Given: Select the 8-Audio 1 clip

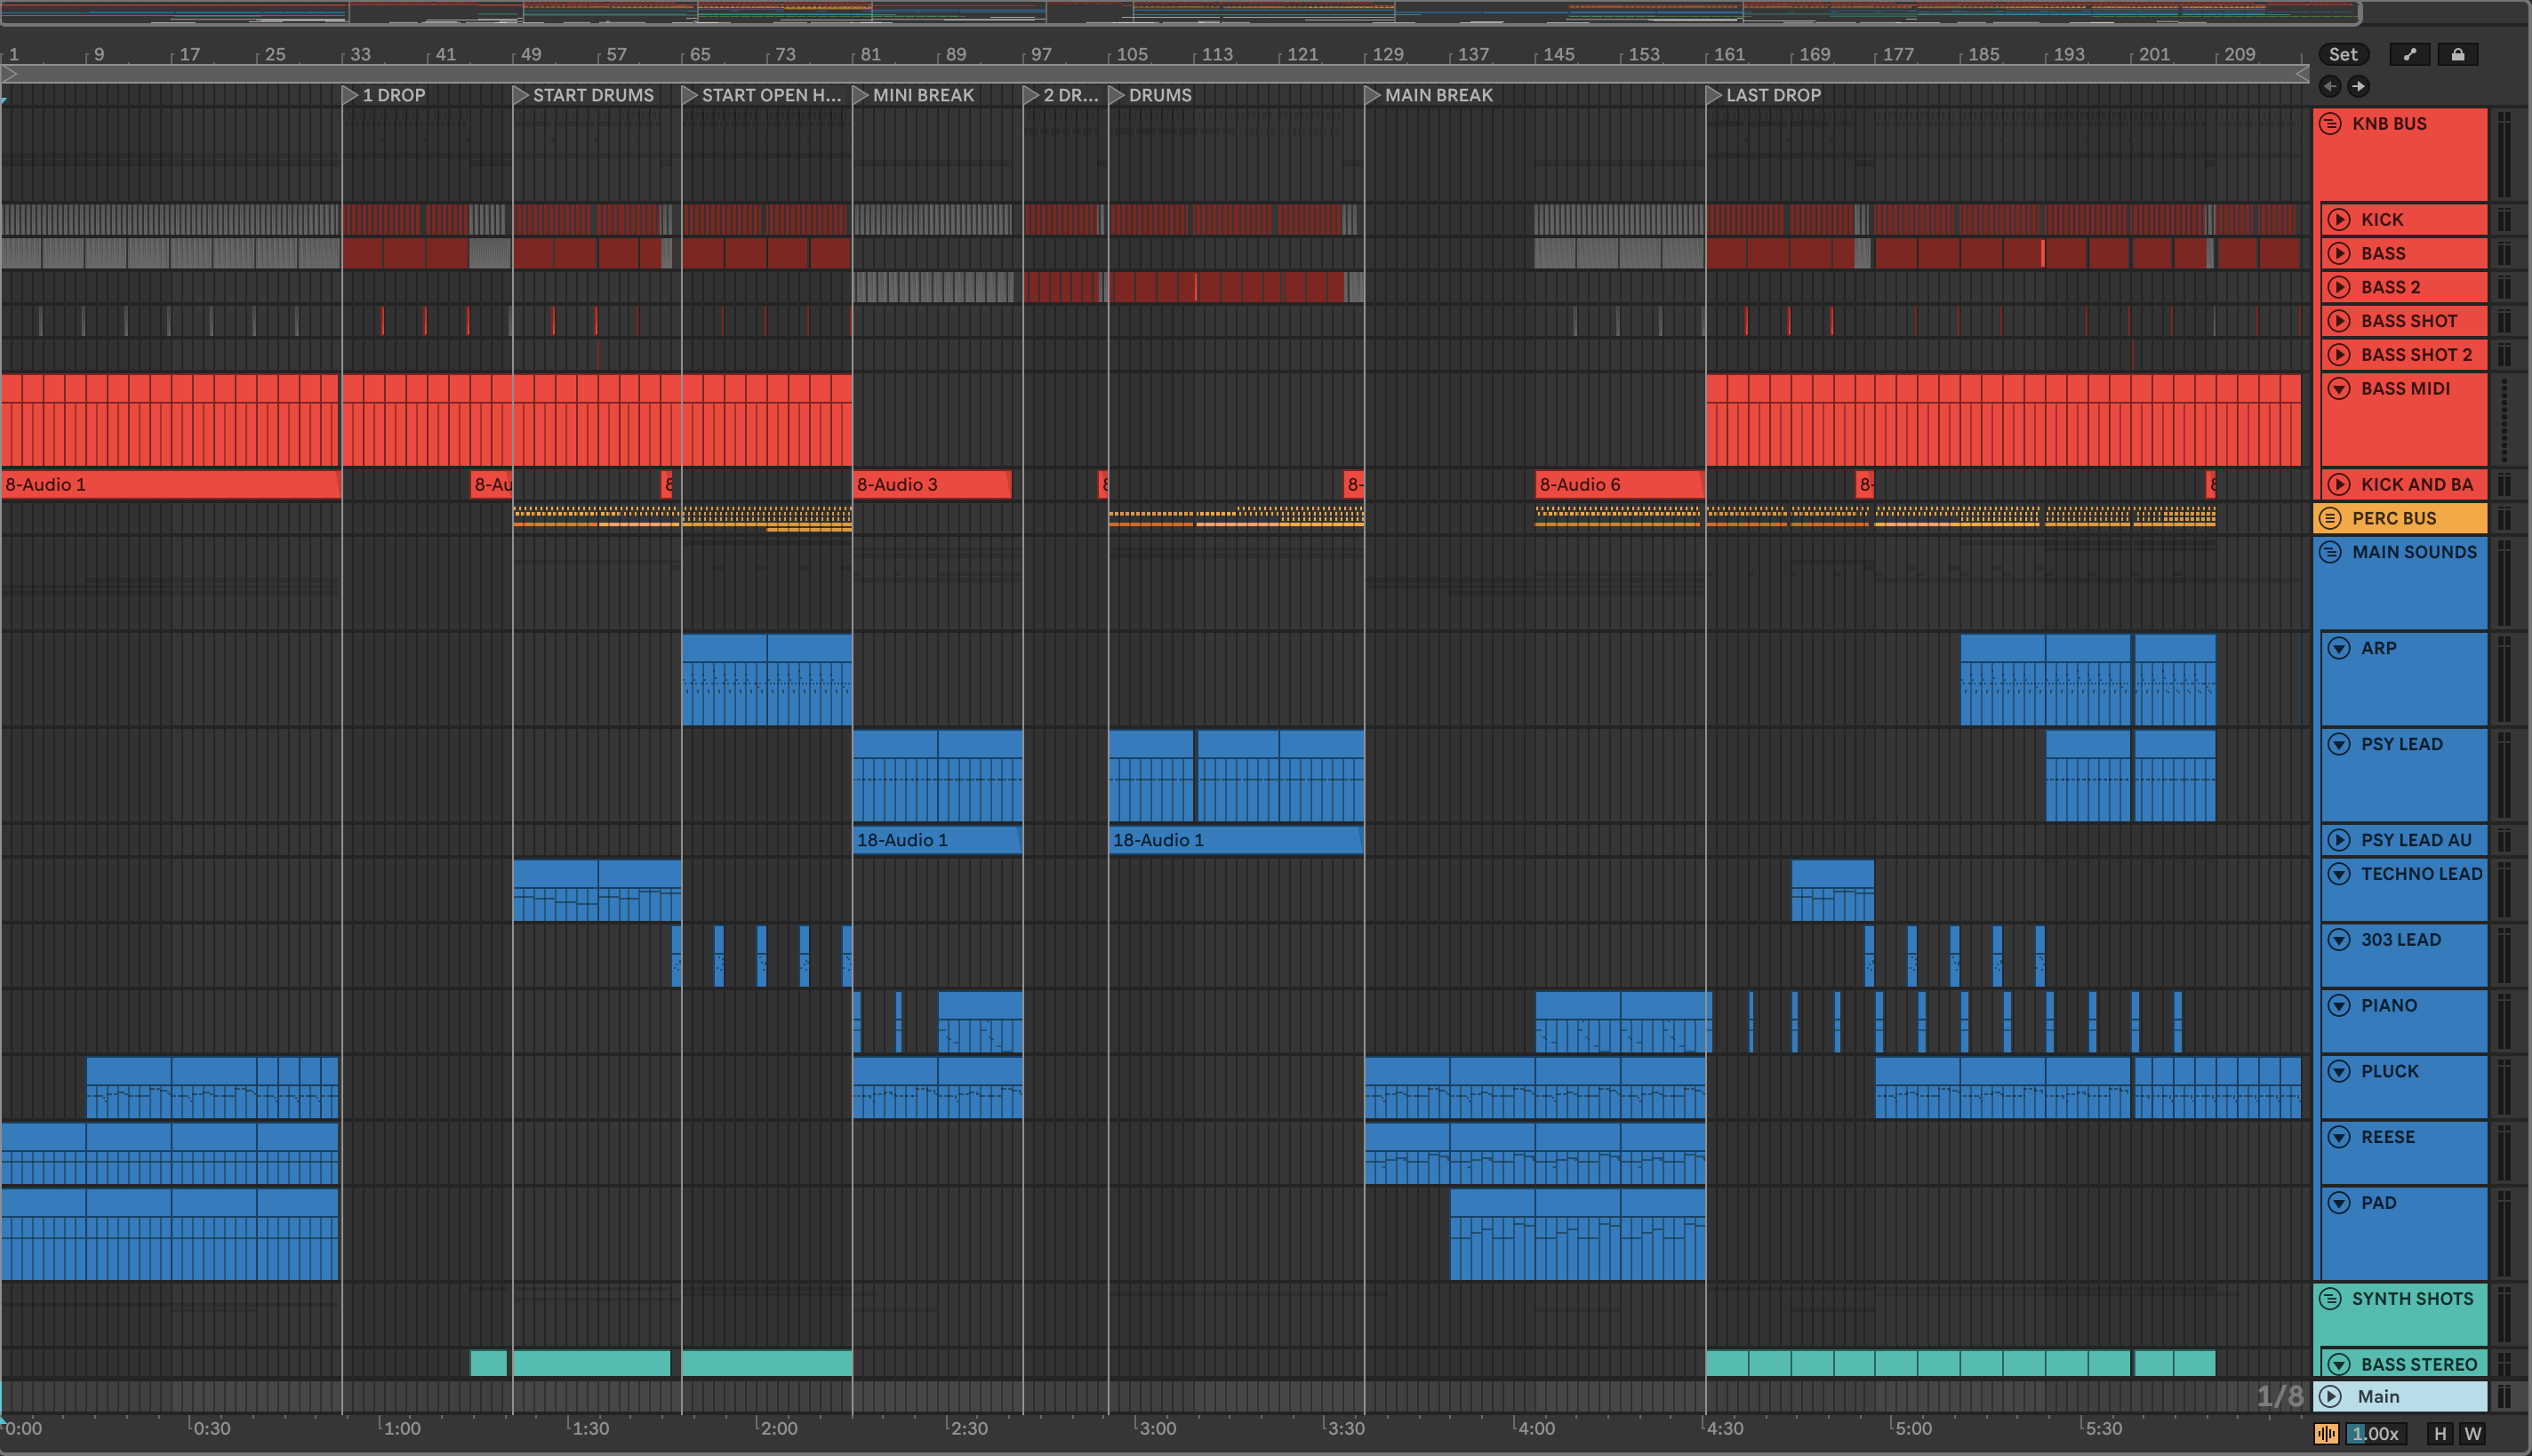Looking at the screenshot, I should point(170,485).
